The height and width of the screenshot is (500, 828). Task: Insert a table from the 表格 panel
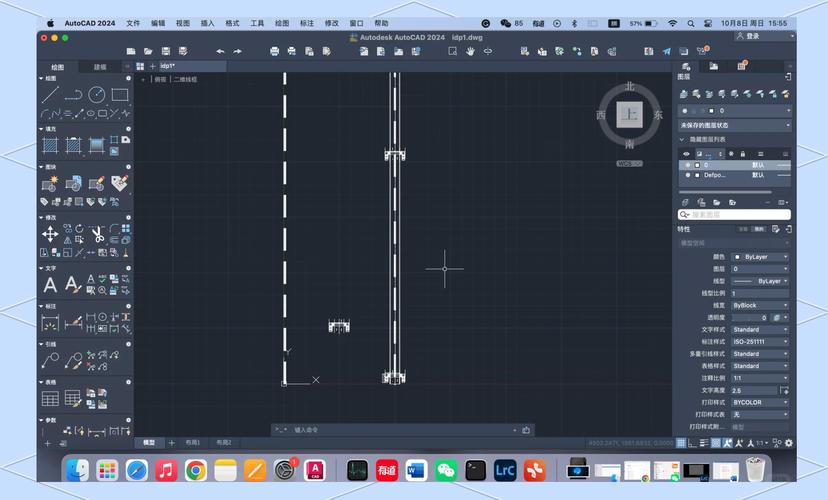50,398
